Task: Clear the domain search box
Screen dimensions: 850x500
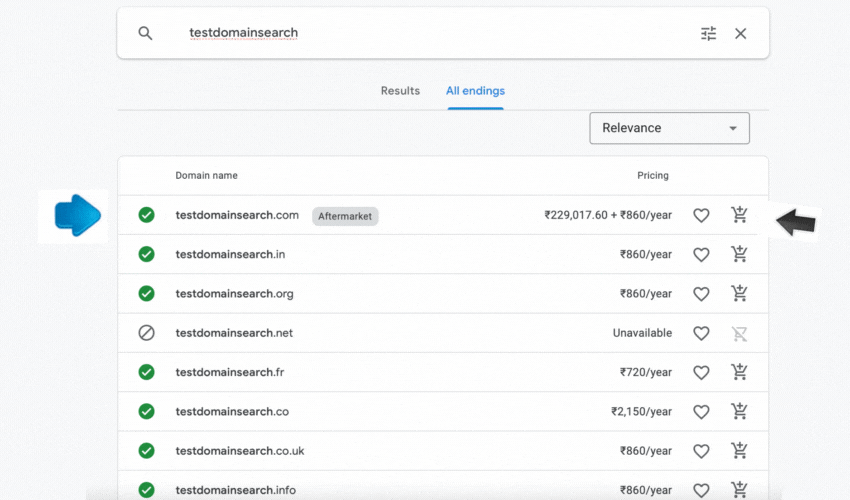Action: (740, 34)
